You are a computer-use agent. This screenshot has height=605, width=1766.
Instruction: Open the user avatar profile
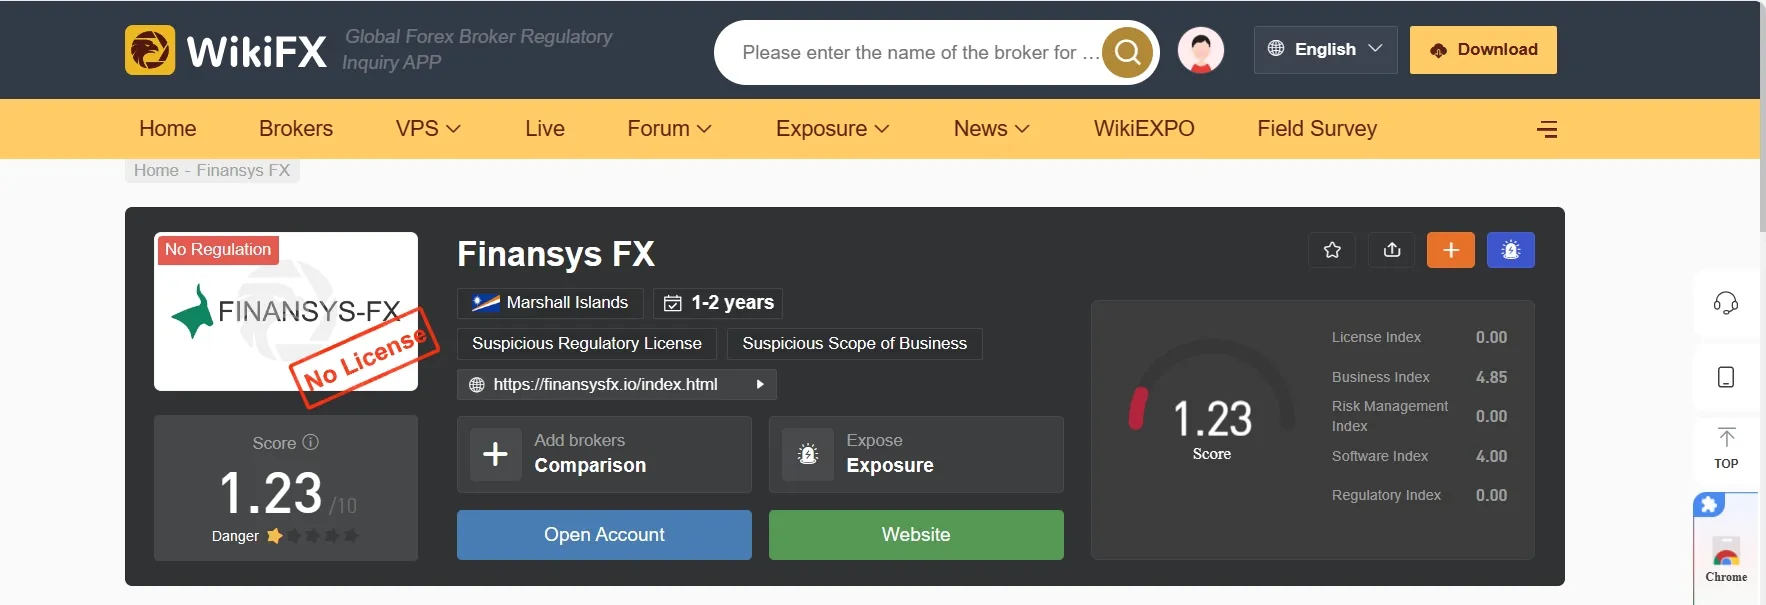(x=1201, y=50)
